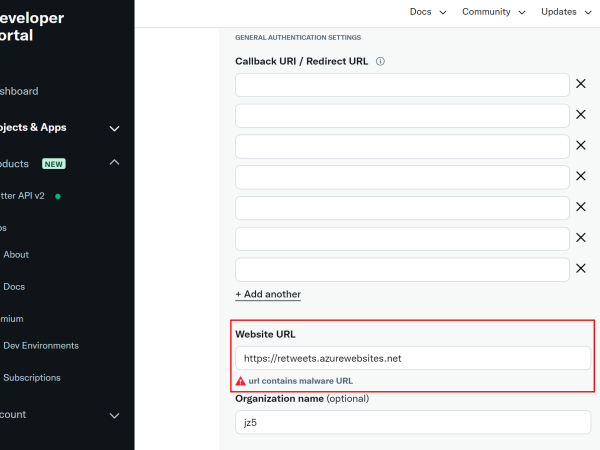The image size is (600, 450).
Task: Click the NEW badge next to Products
Action: (x=54, y=164)
